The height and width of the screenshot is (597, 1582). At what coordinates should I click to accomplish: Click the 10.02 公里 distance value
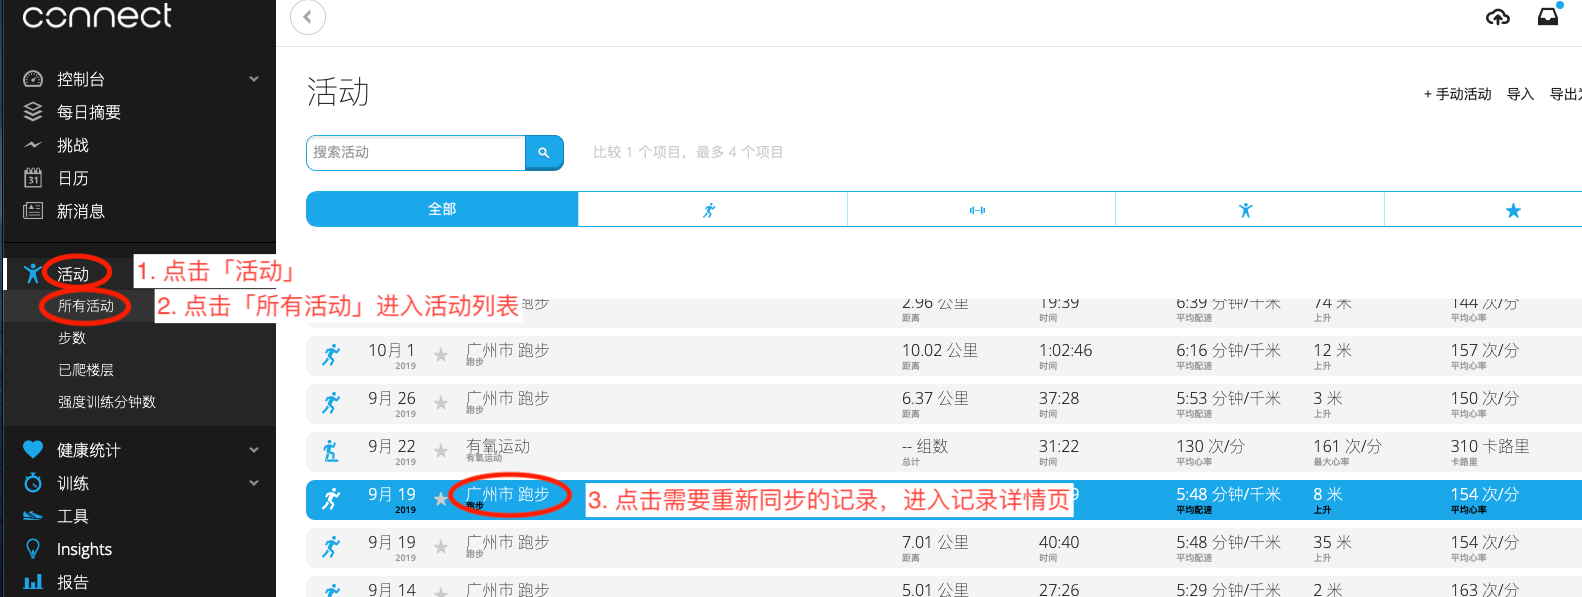[x=940, y=351]
